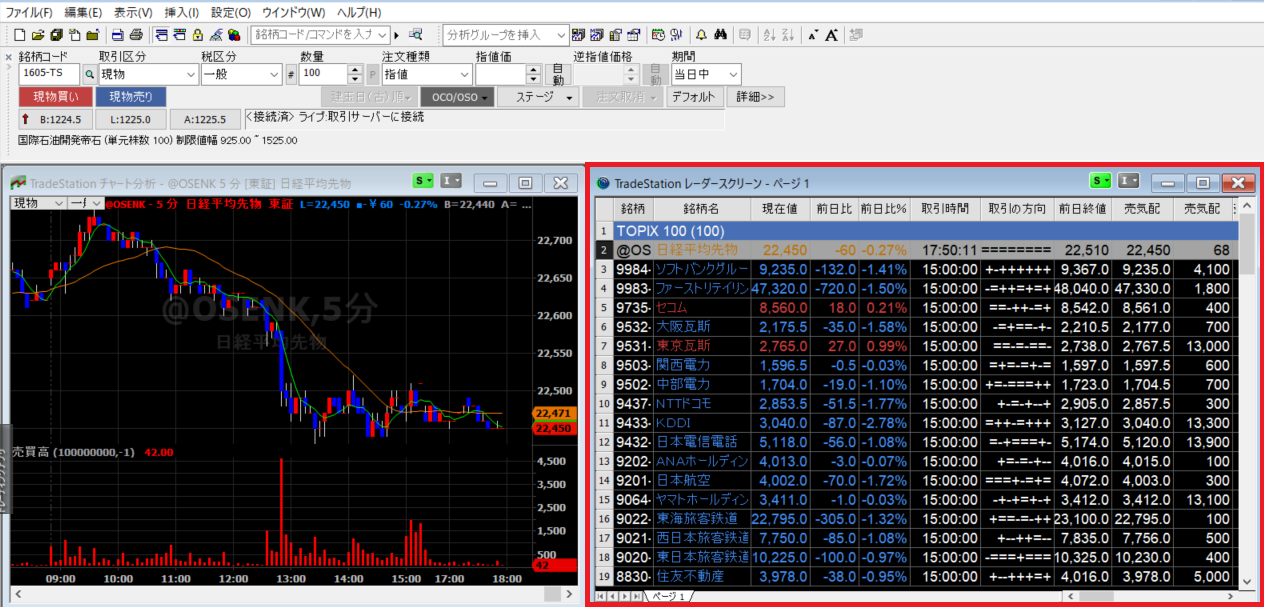Click the 前日比% column header
The width and height of the screenshot is (1264, 607).
pyautogui.click(x=884, y=209)
